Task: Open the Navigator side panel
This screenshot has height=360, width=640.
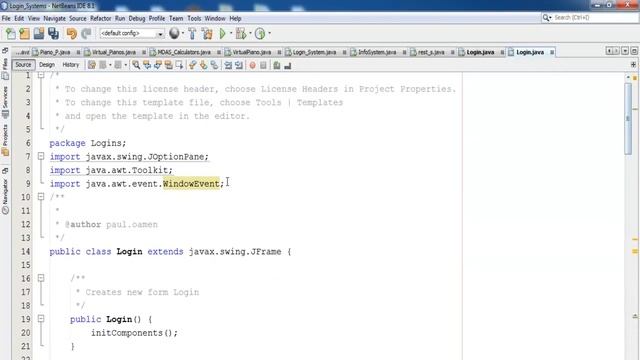Action: 5,196
